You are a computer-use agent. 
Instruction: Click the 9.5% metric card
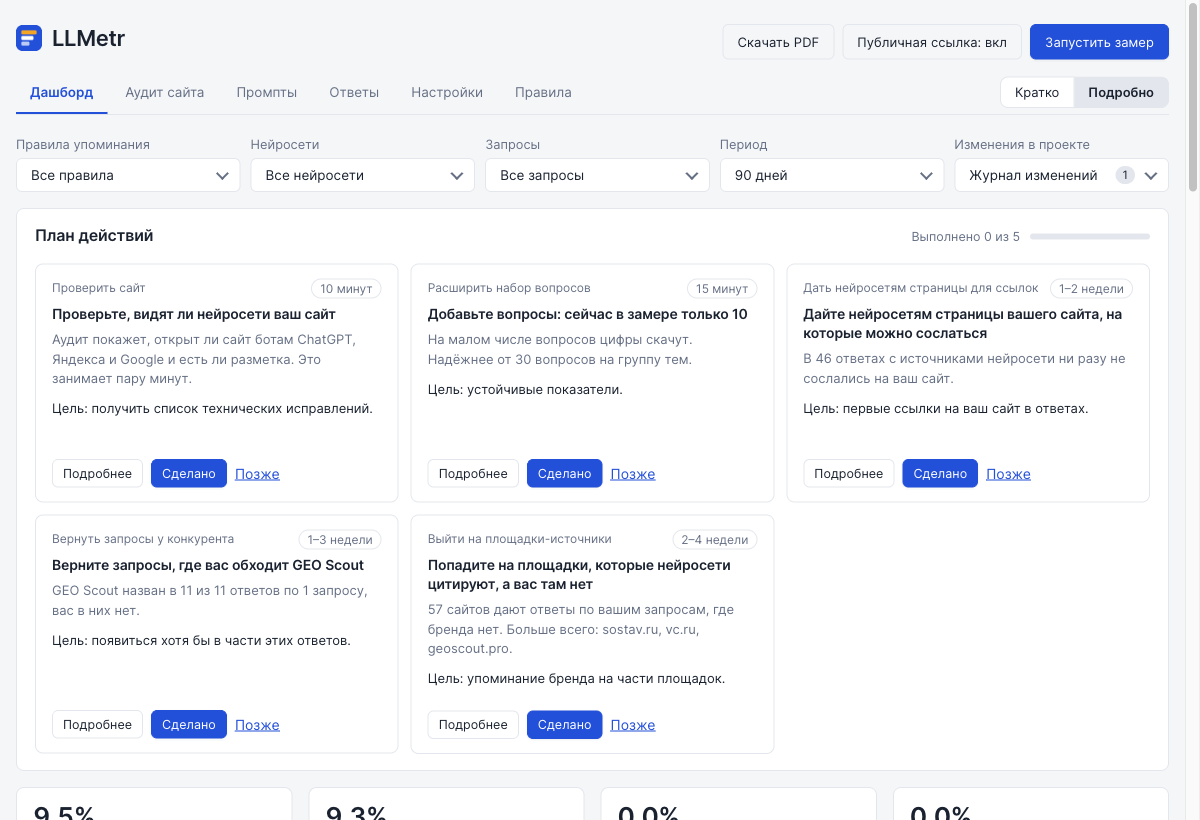pyautogui.click(x=154, y=804)
